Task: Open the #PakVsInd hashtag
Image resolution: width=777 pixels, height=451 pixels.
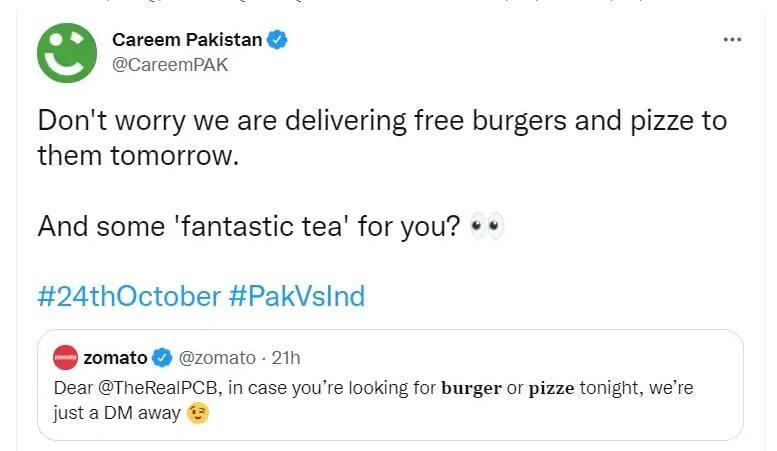Action: pyautogui.click(x=297, y=297)
